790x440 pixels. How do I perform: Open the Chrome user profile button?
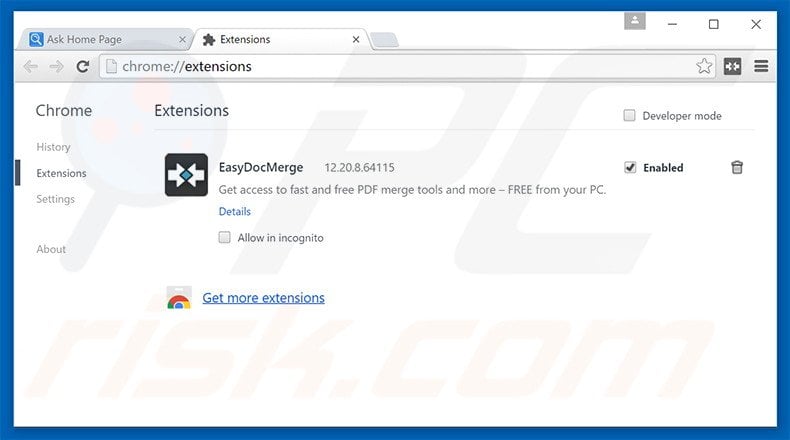(635, 21)
